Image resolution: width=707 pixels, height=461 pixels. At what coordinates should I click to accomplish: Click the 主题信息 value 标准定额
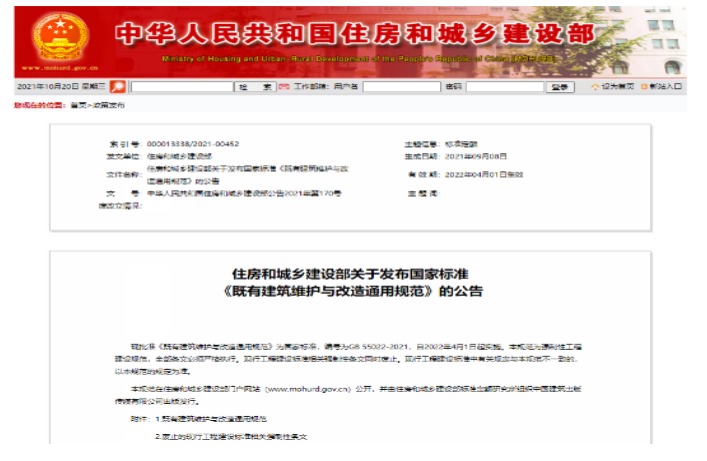(461, 144)
